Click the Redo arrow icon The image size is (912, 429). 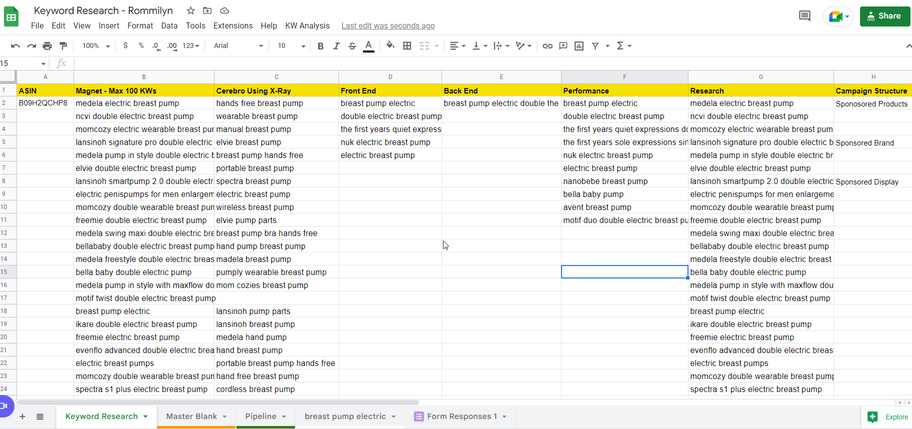(31, 46)
